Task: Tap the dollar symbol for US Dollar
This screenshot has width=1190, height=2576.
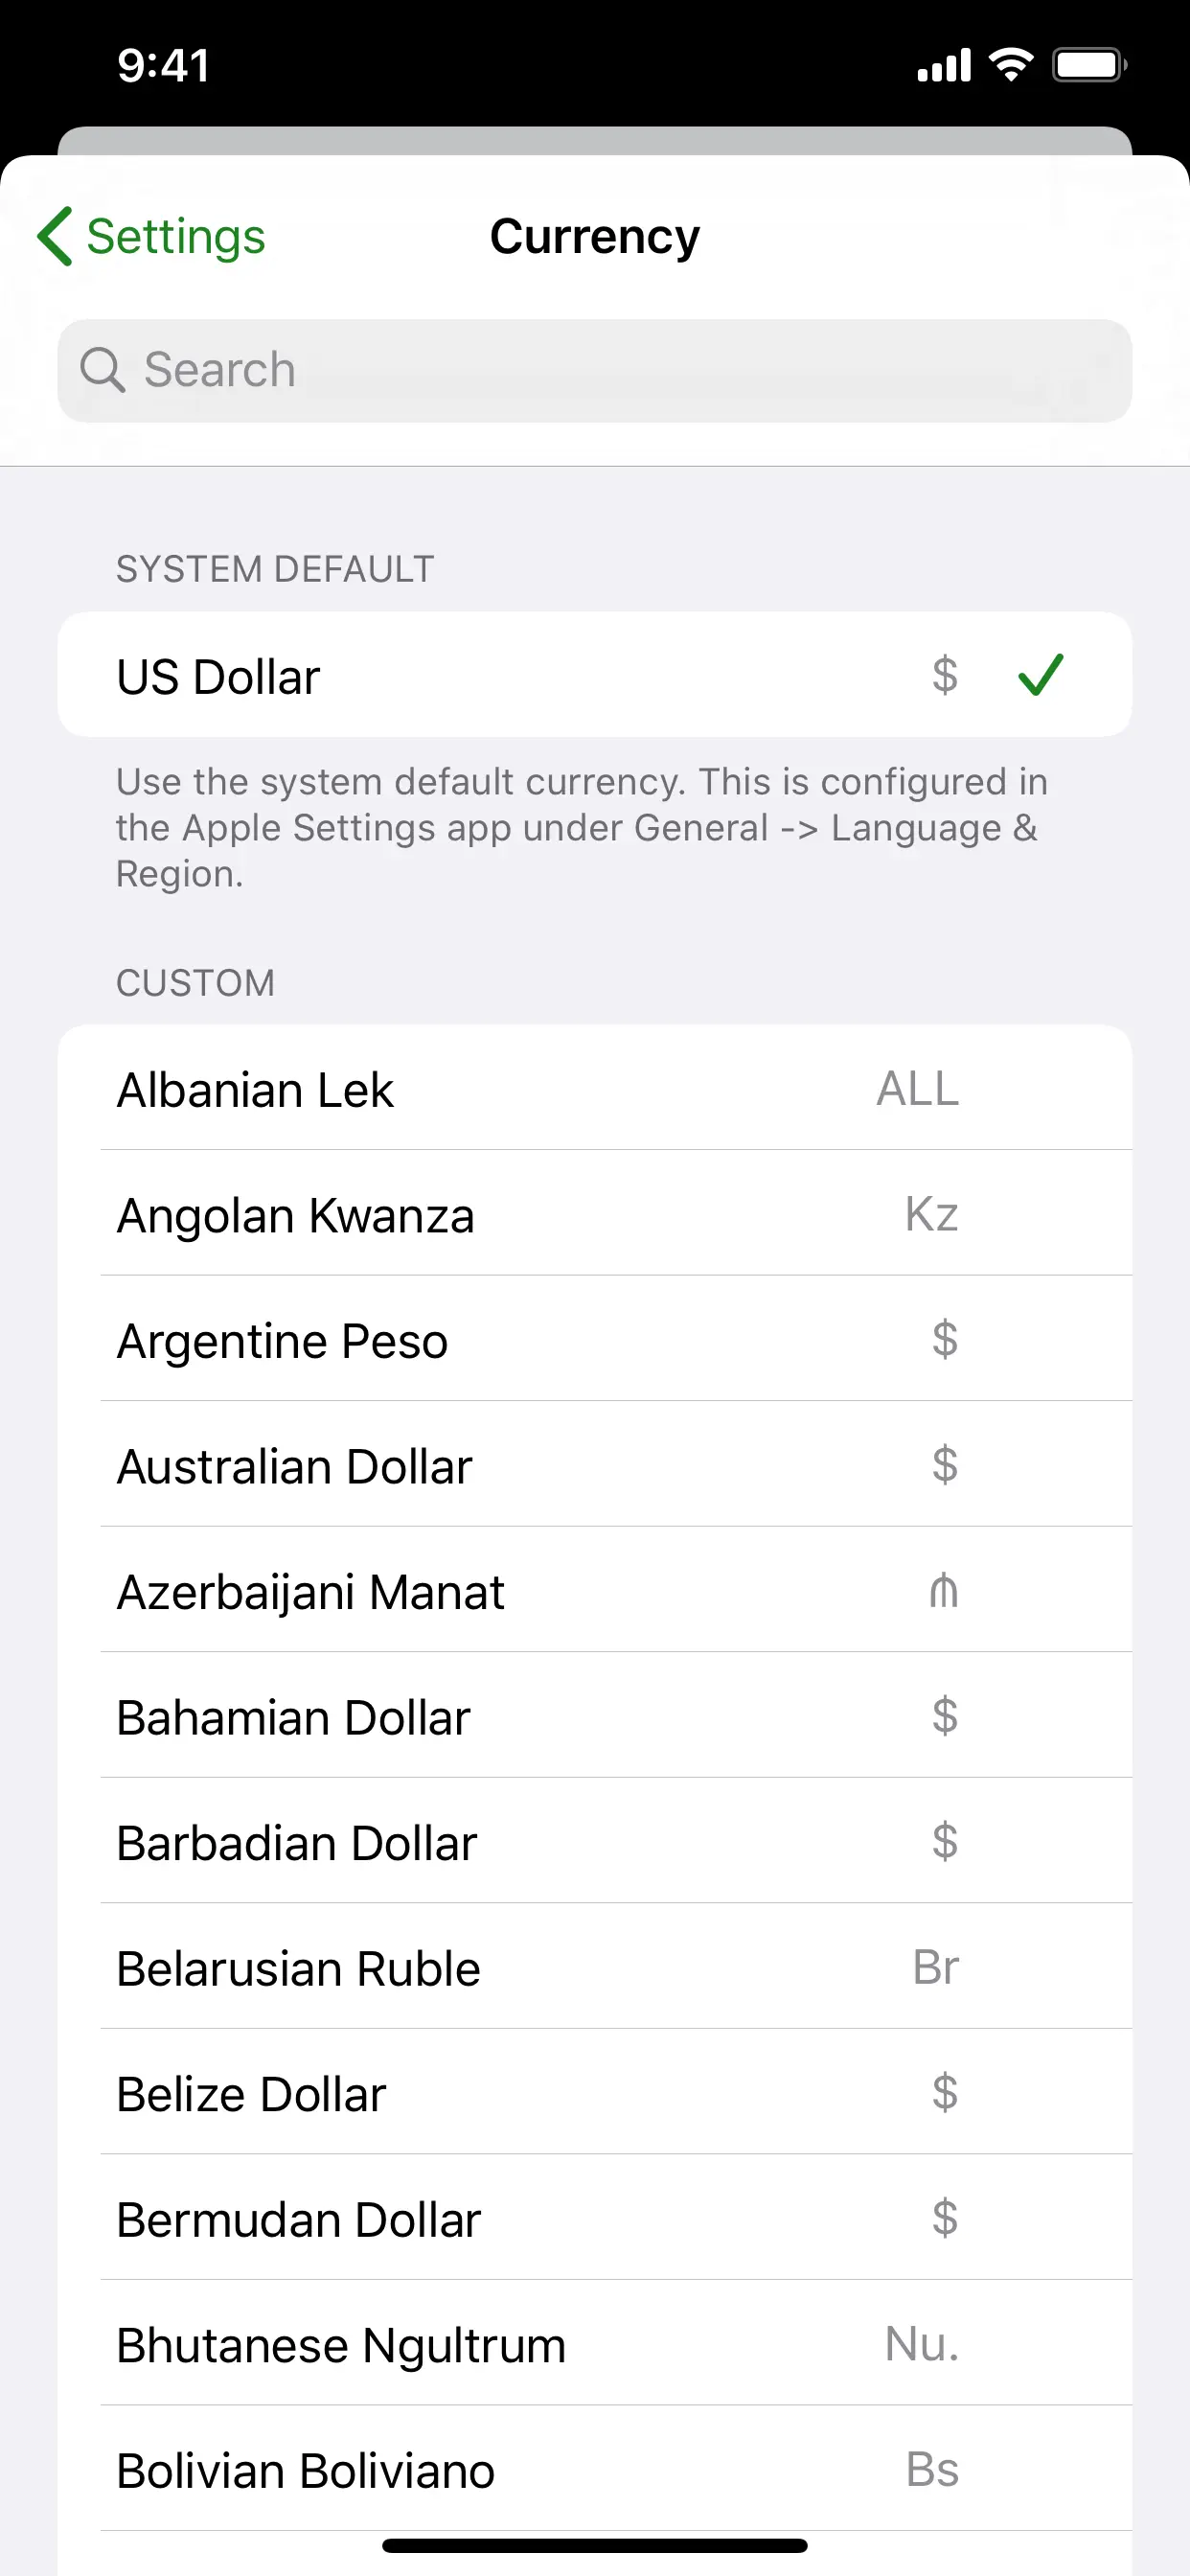Action: [945, 675]
